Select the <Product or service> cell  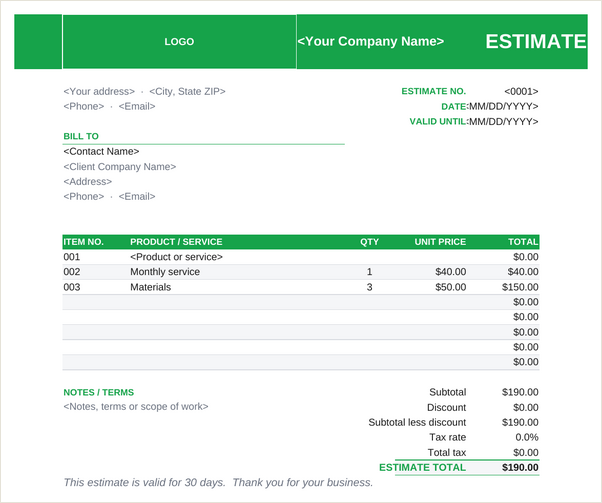(176, 257)
